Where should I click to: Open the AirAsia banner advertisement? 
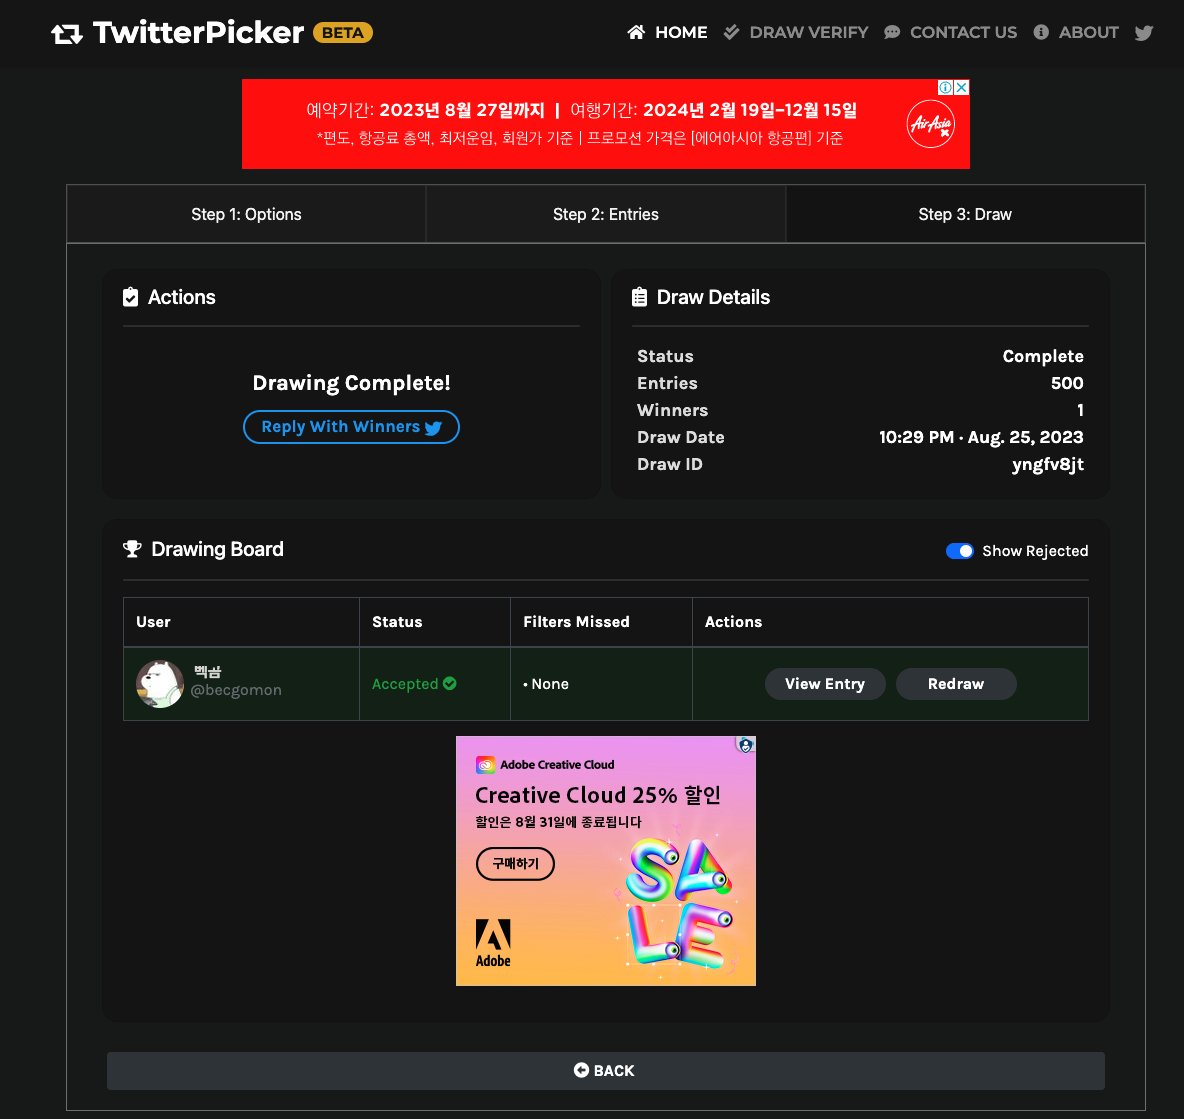pos(606,124)
